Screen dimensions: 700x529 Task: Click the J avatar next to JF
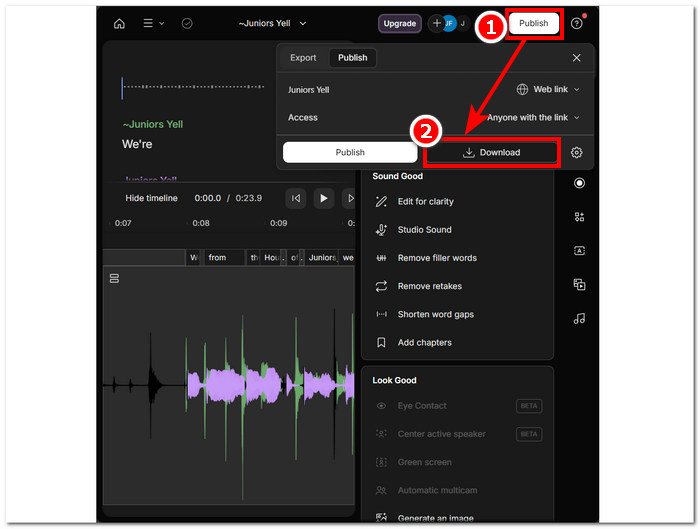click(x=463, y=23)
